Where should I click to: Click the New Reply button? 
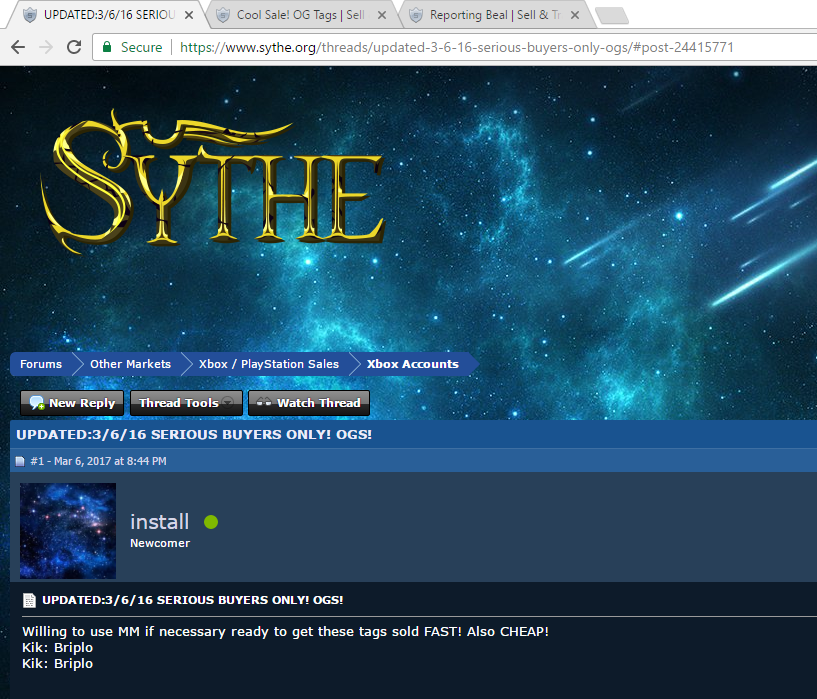pyautogui.click(x=72, y=403)
